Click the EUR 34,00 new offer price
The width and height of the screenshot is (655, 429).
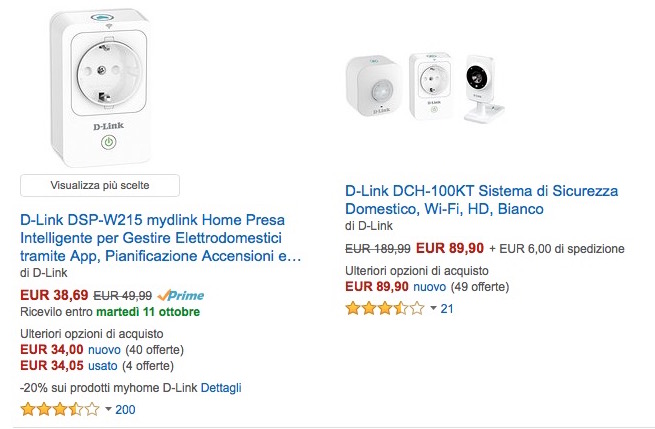(52, 349)
